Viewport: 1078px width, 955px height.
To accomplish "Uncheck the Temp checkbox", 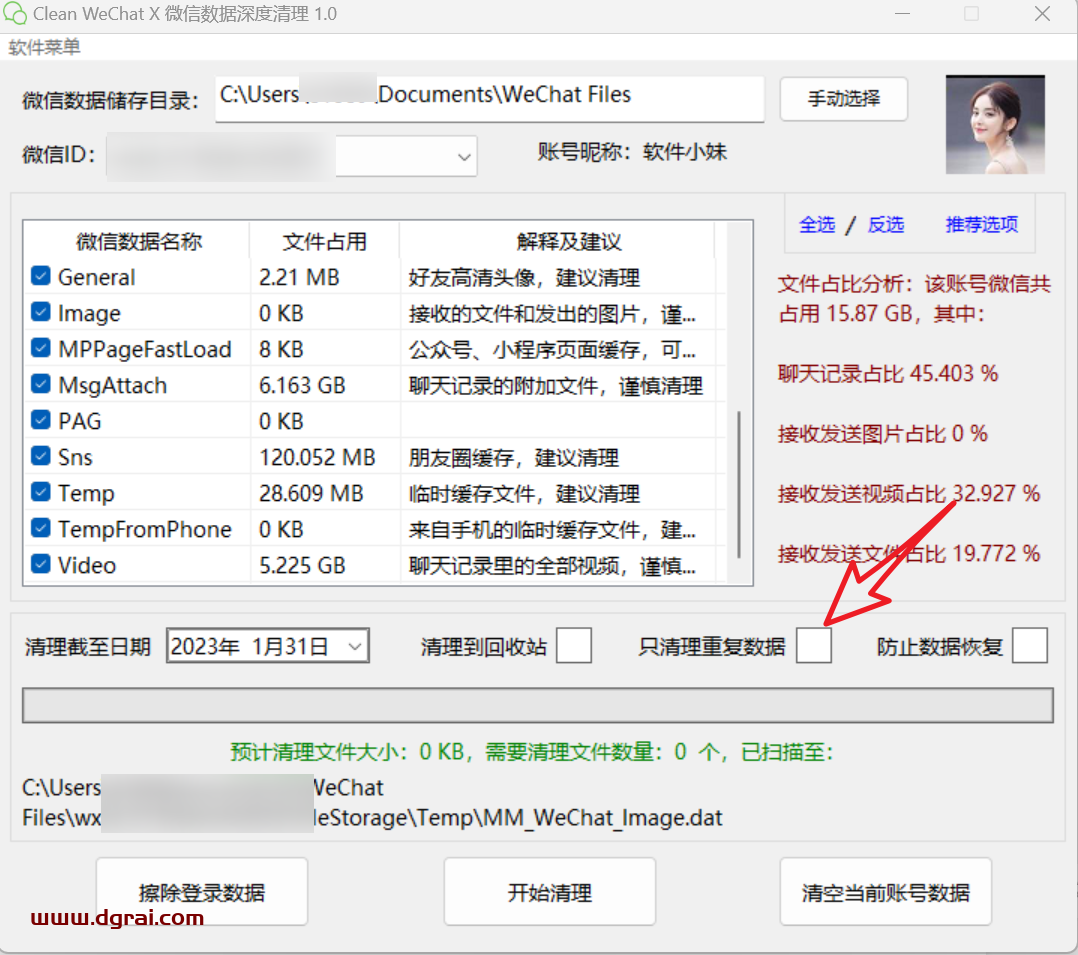I will (41, 492).
